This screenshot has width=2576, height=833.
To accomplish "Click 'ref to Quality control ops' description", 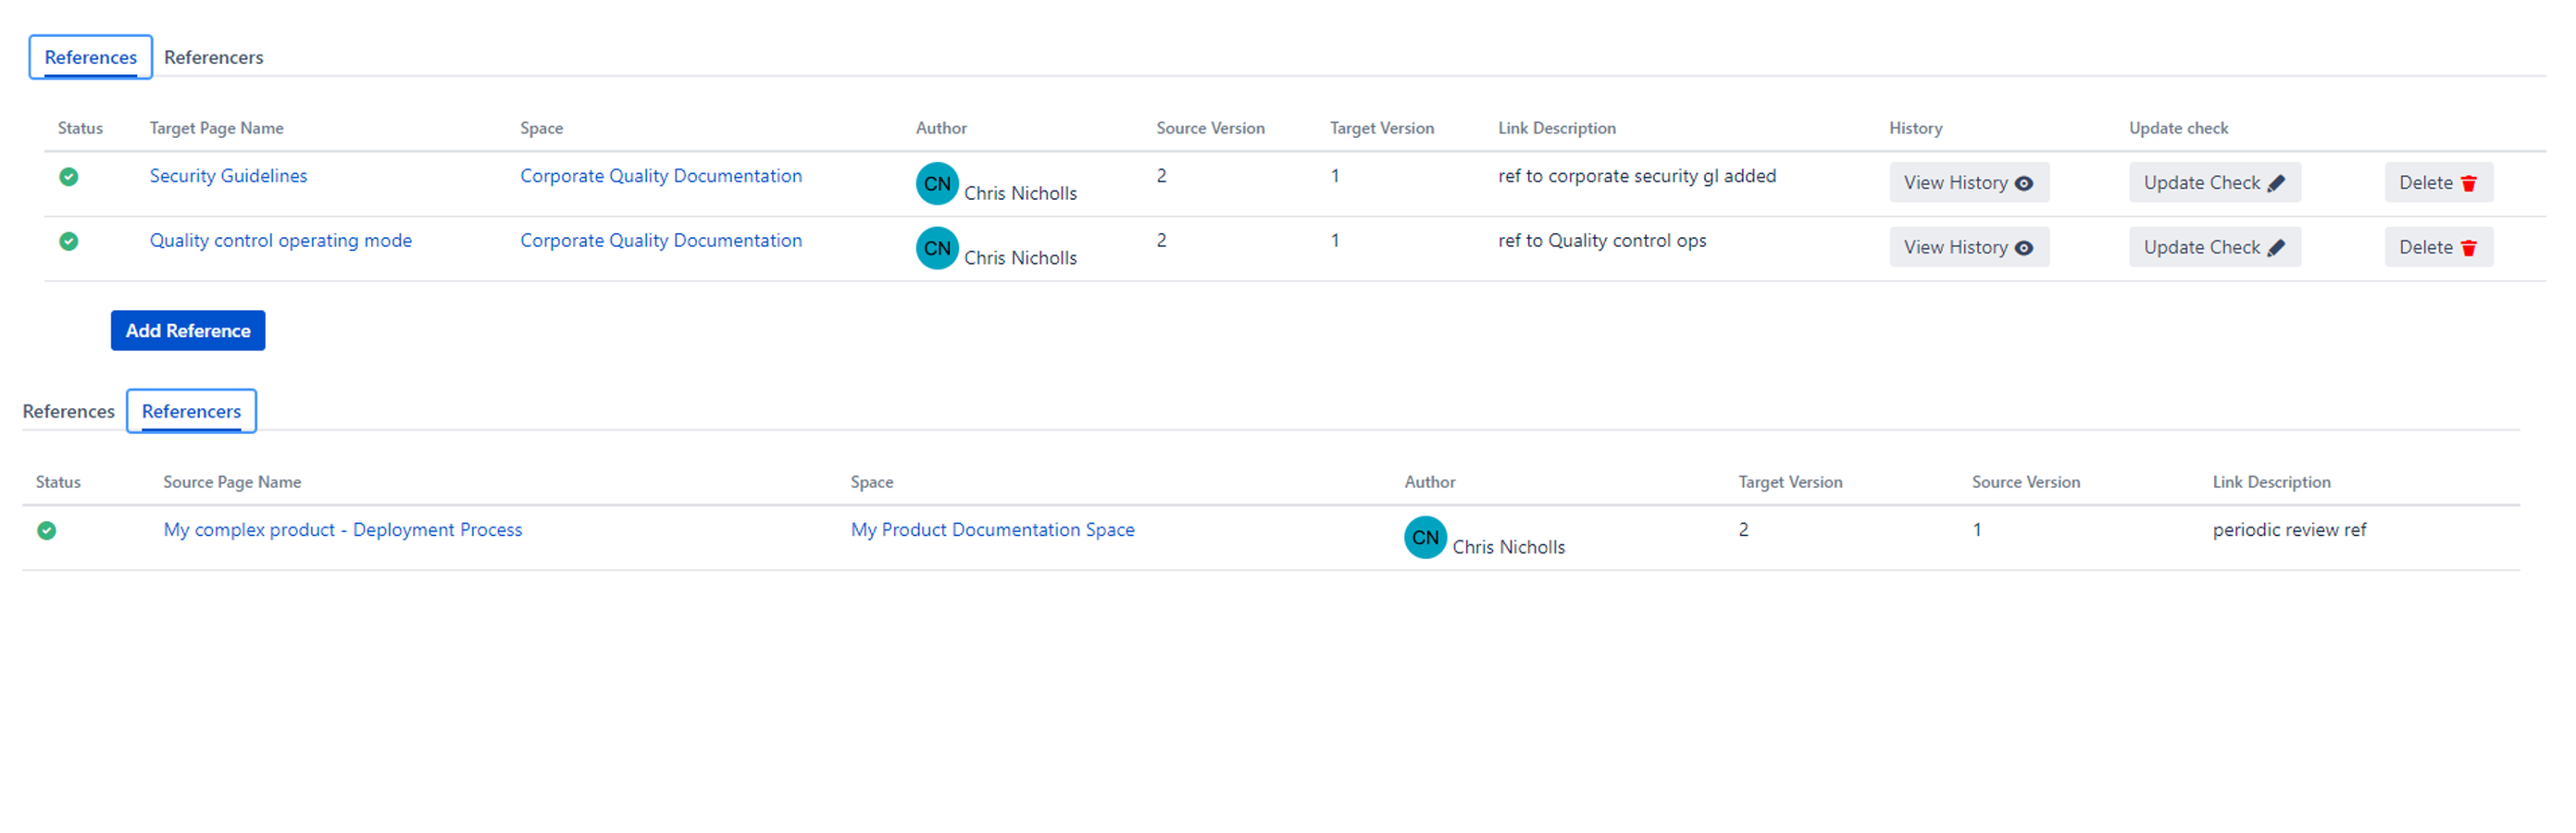I will 1601,241.
